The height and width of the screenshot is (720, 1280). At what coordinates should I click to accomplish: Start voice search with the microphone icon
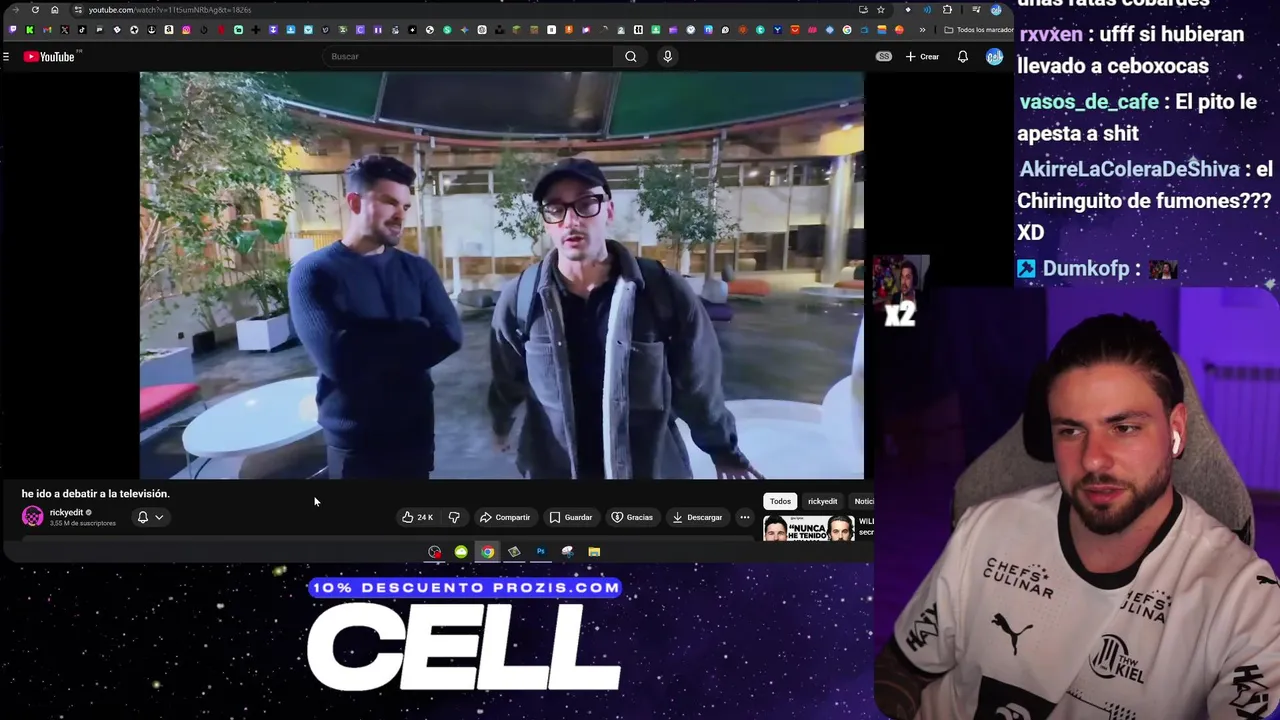pos(668,57)
